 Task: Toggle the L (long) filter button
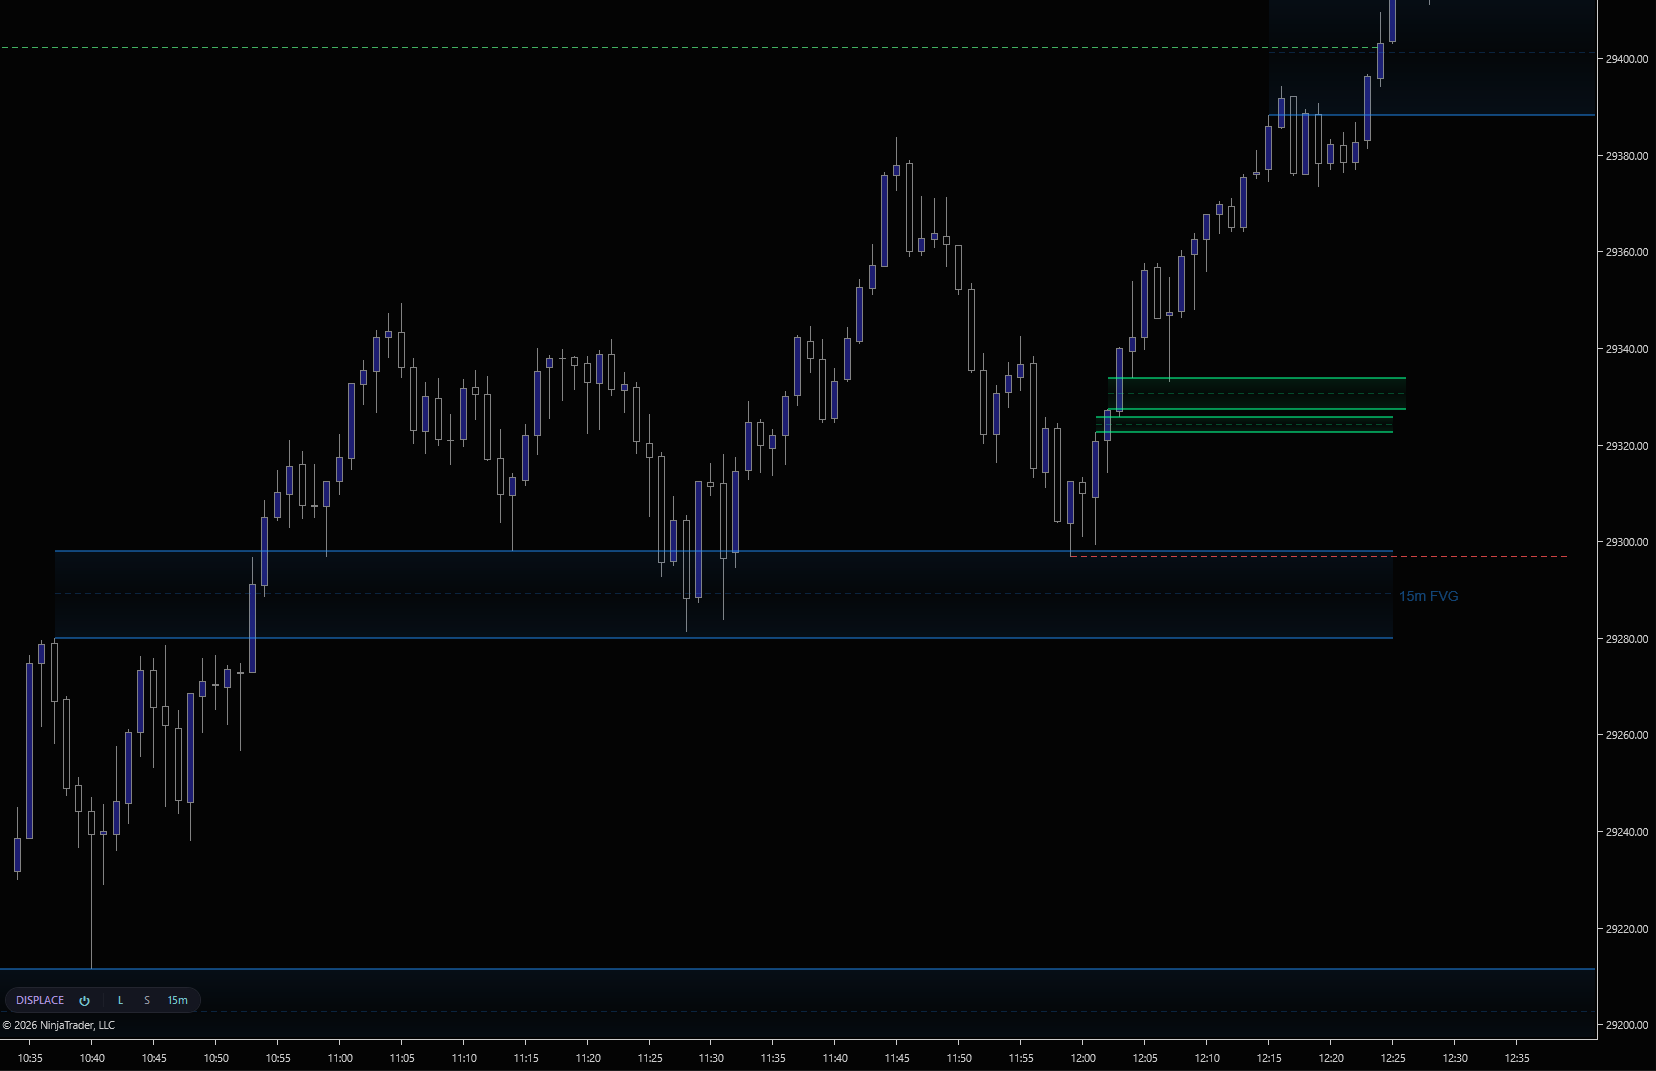(120, 1000)
